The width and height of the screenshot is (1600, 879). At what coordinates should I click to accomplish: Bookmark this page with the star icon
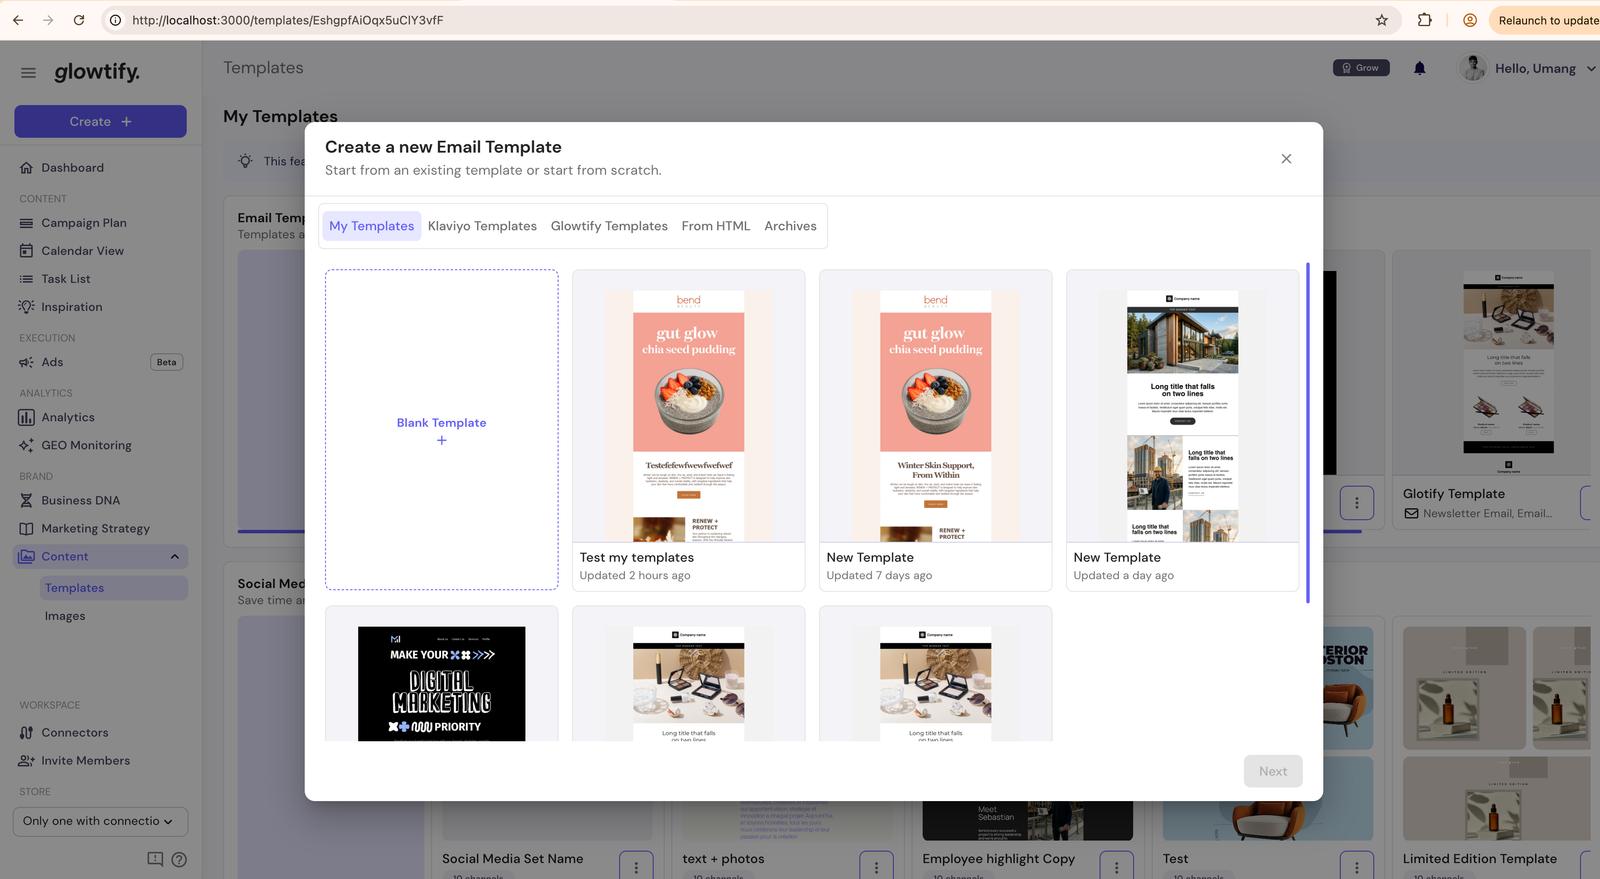[x=1382, y=20]
